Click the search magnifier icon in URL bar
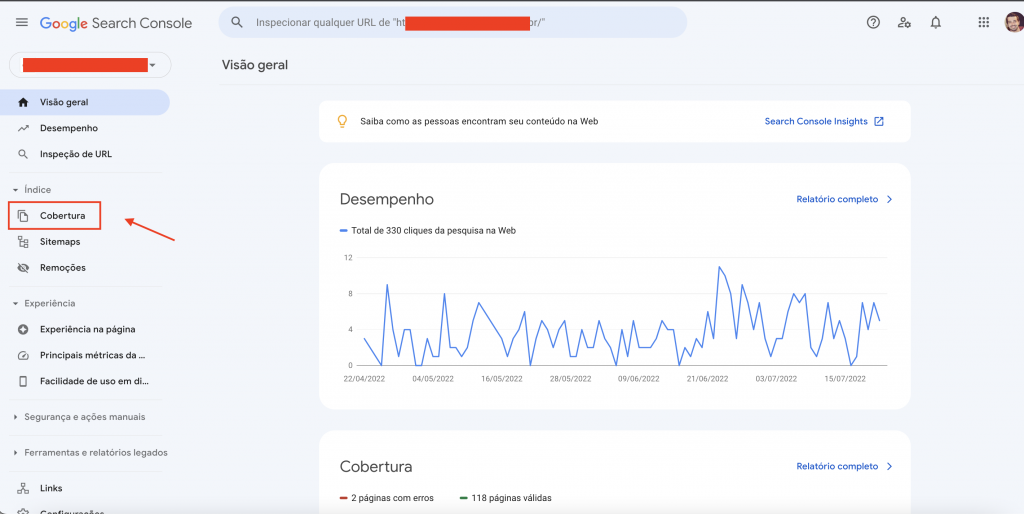This screenshot has width=1024, height=514. [237, 22]
